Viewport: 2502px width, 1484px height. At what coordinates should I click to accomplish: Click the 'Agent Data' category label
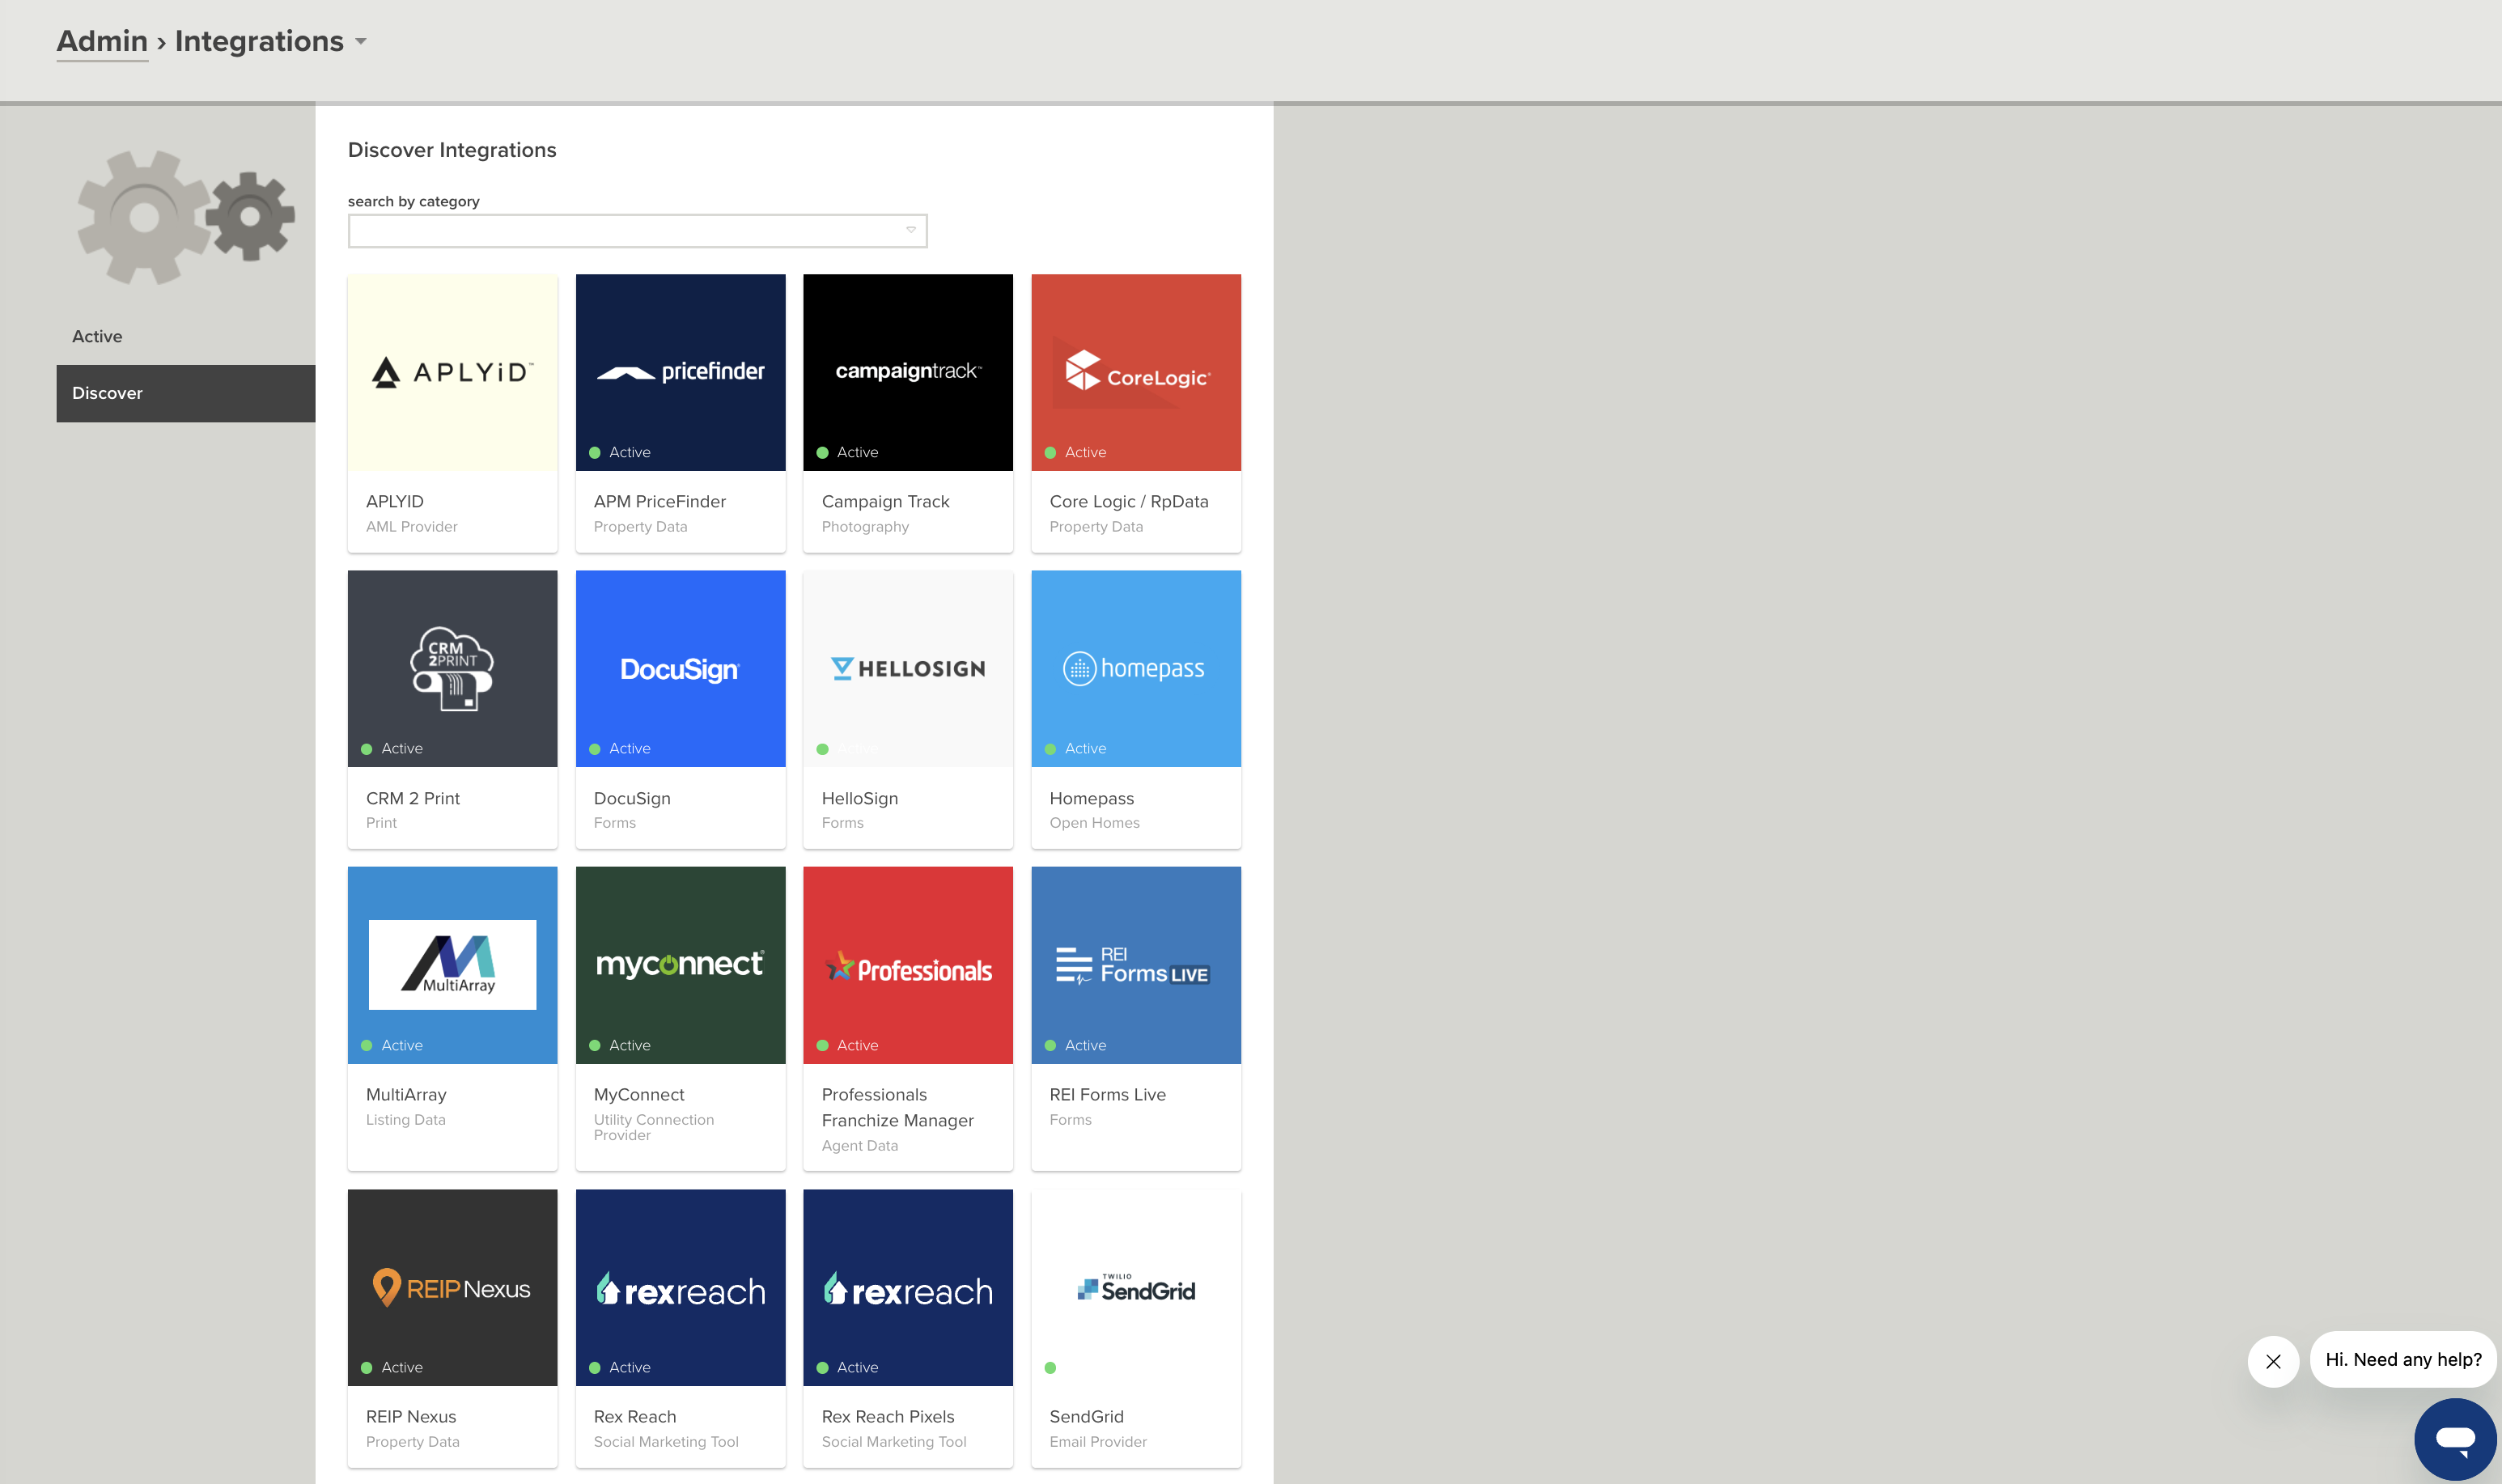click(x=859, y=1145)
